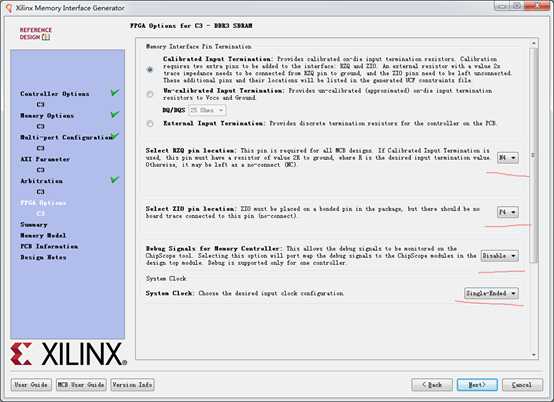Viewport: 554px width, 402px height.
Task: Go to AXI Parameter step
Action: pos(45,159)
